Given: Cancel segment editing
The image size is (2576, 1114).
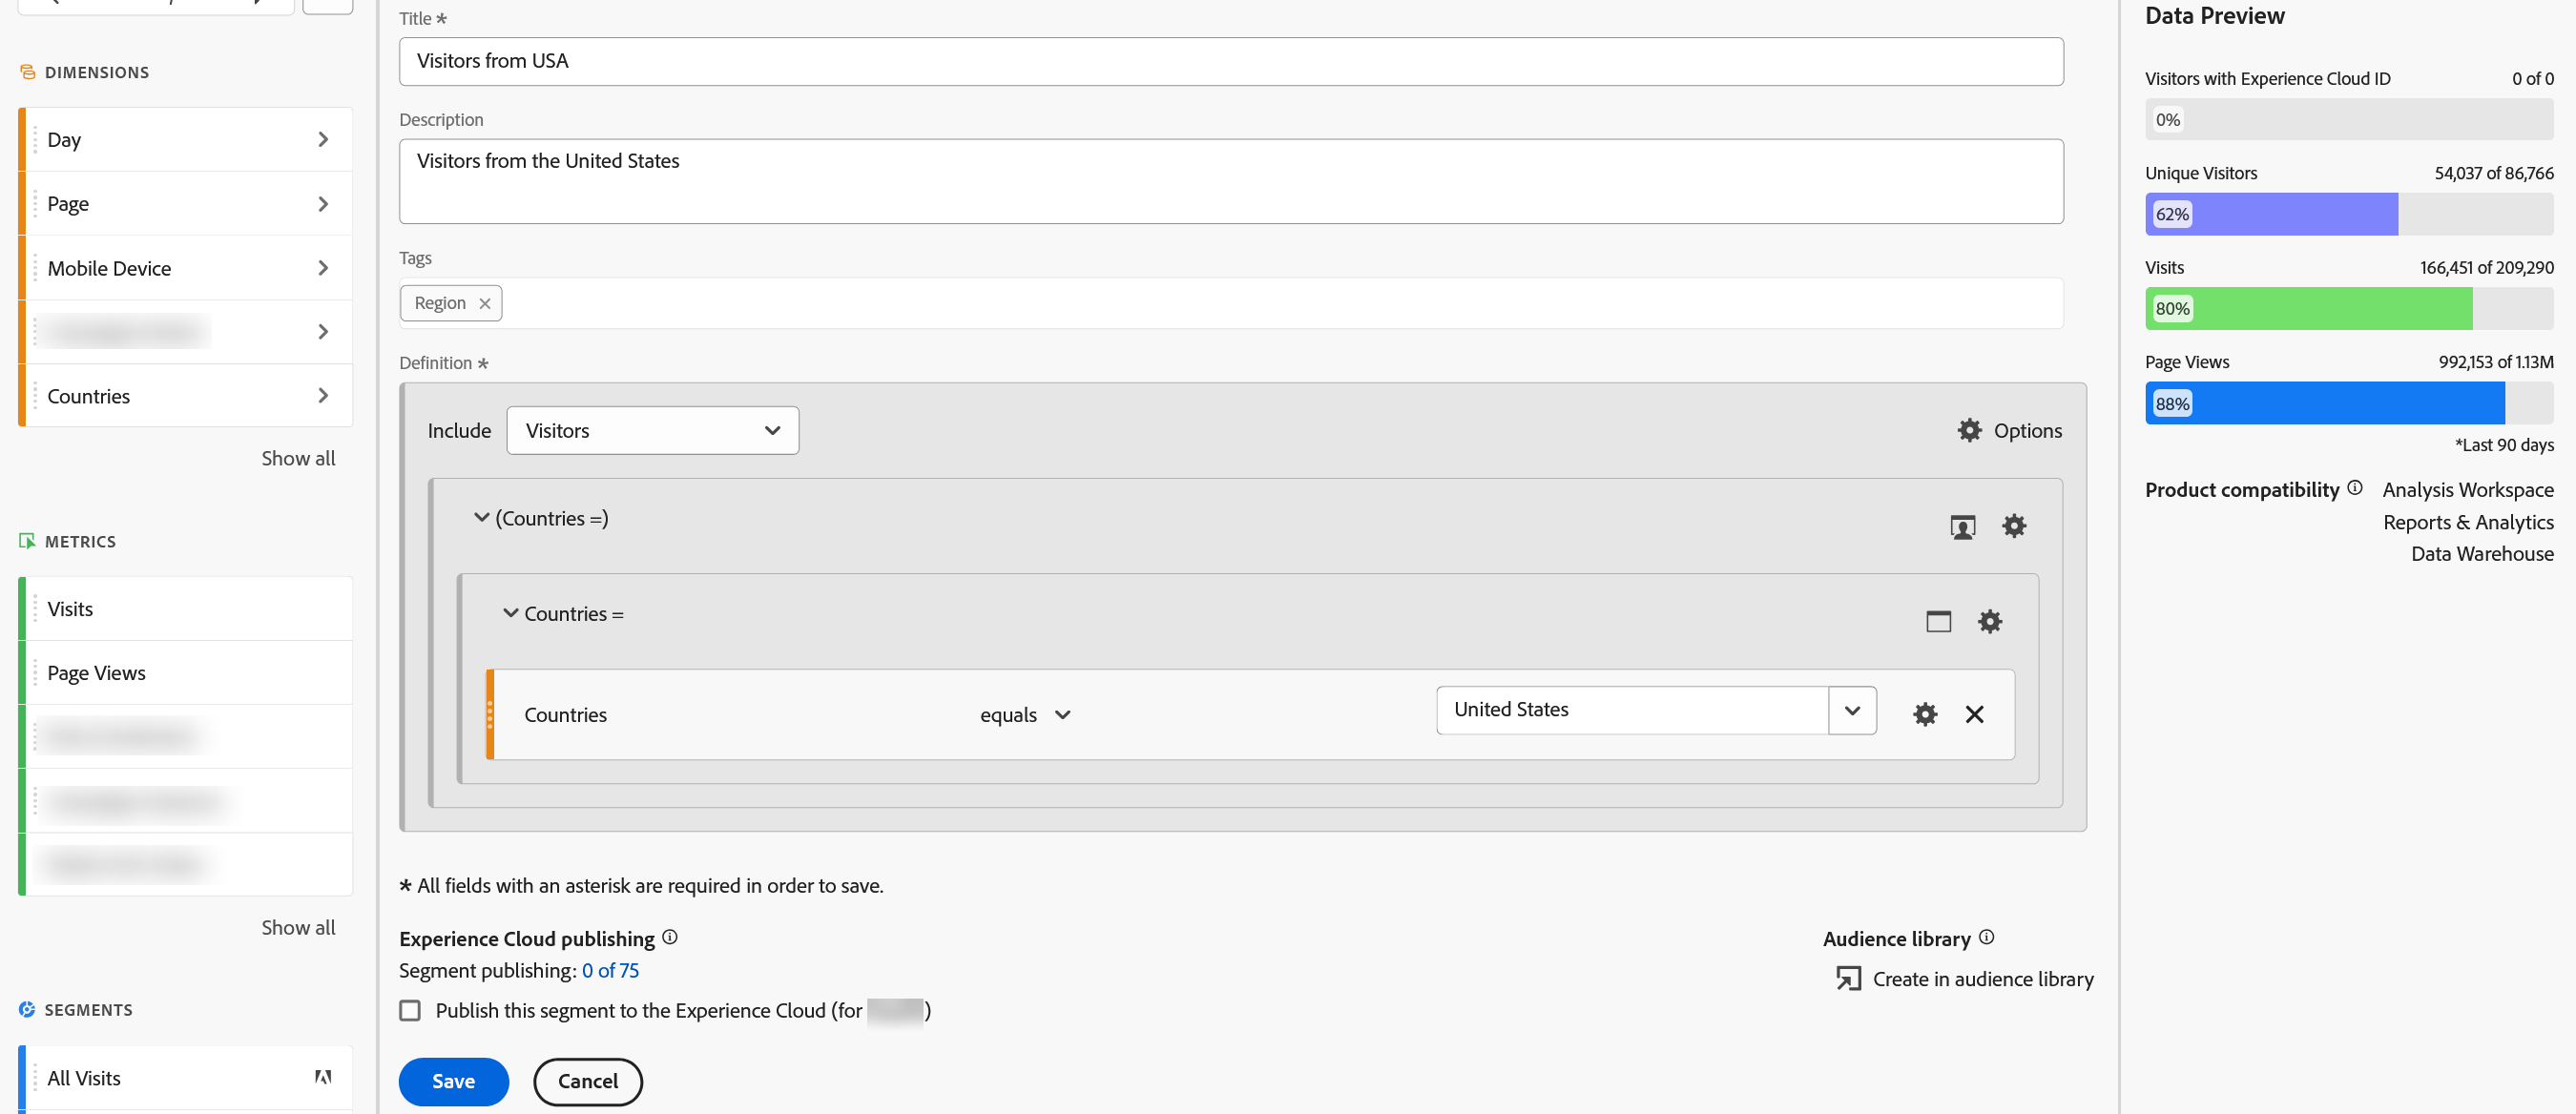Looking at the screenshot, I should [x=587, y=1081].
